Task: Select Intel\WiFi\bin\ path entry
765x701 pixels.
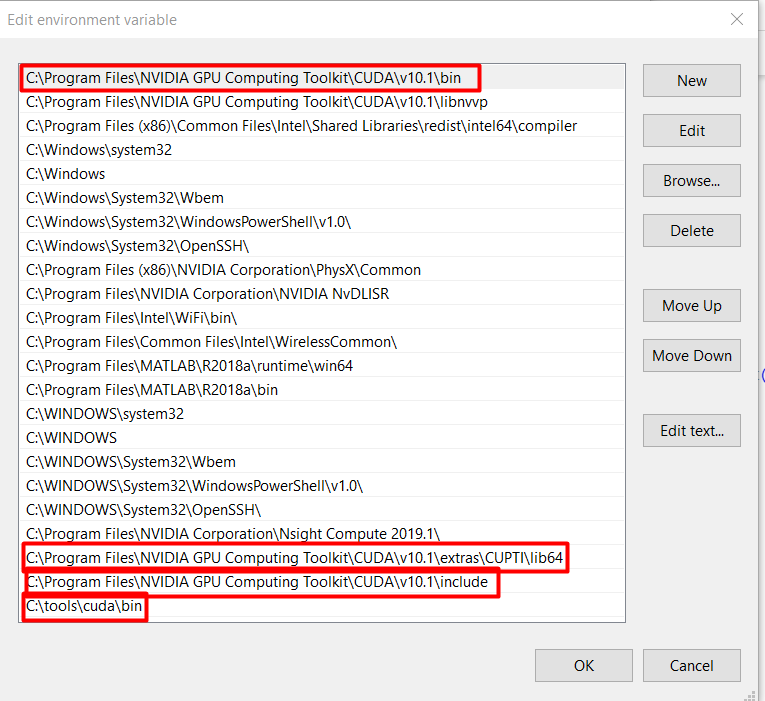Action: click(322, 318)
